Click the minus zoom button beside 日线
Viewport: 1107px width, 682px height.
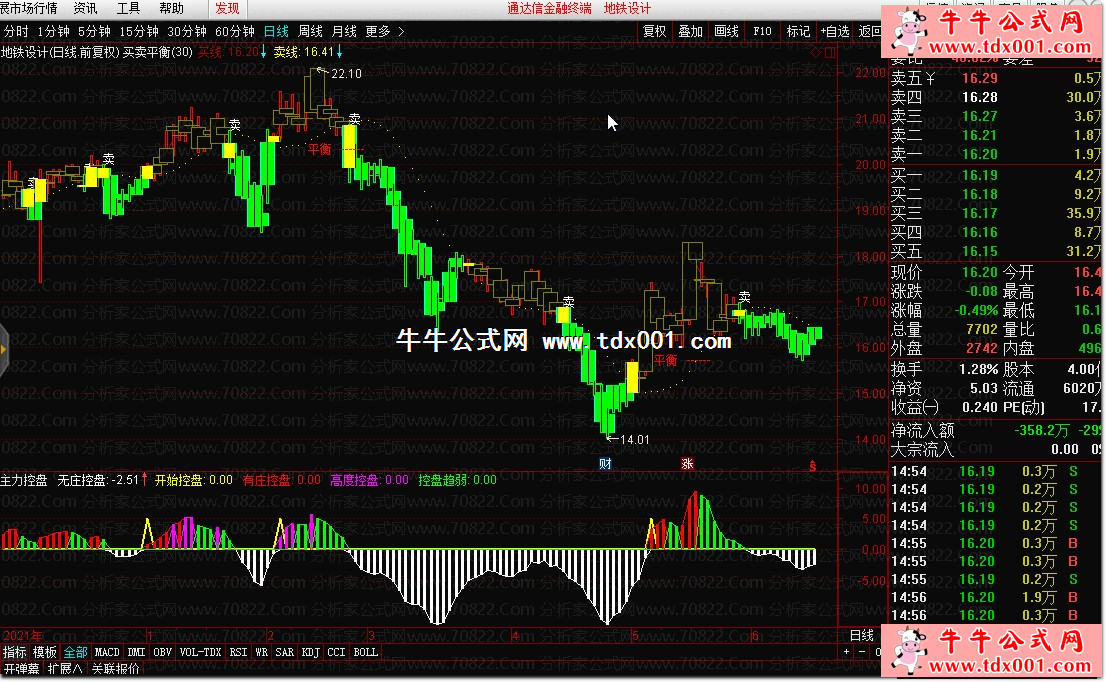(861, 652)
